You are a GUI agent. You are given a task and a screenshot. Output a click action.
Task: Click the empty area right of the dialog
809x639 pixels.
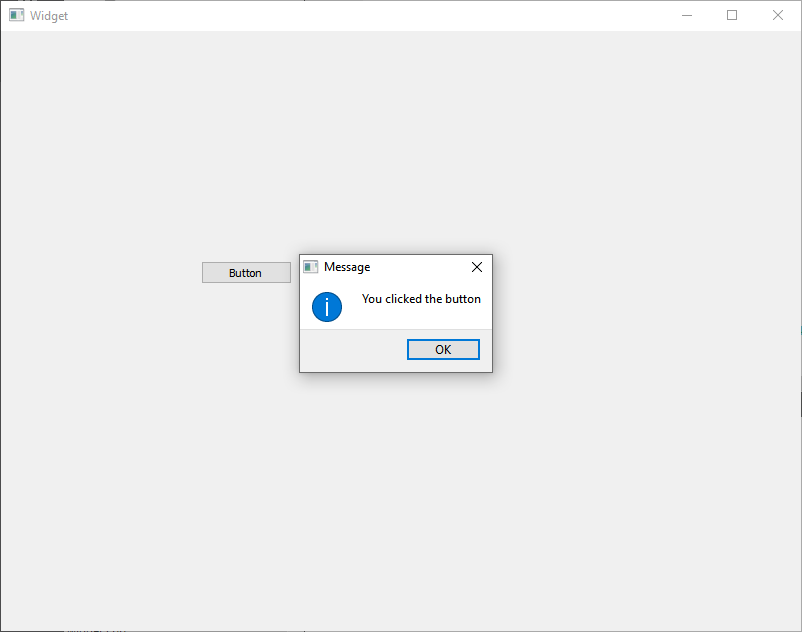pyautogui.click(x=640, y=310)
